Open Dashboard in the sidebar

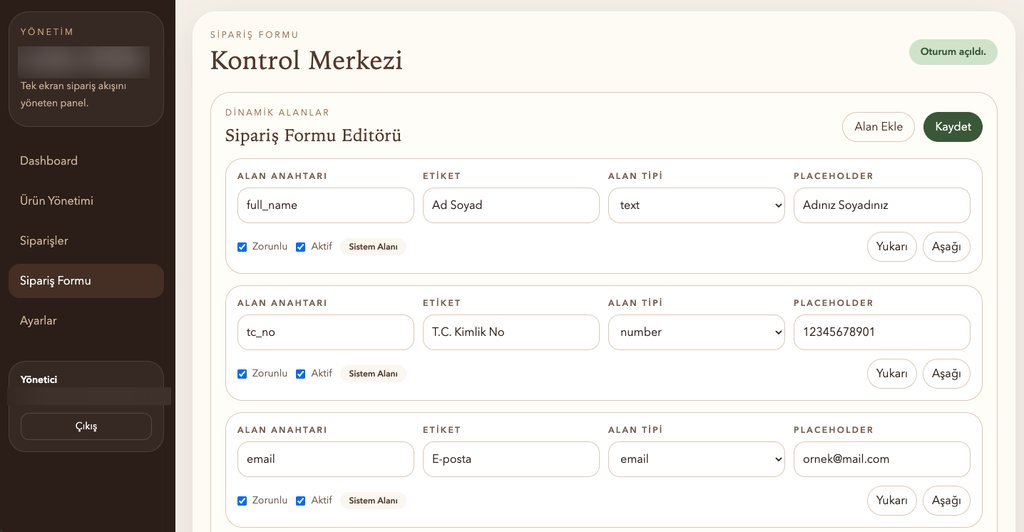49,161
